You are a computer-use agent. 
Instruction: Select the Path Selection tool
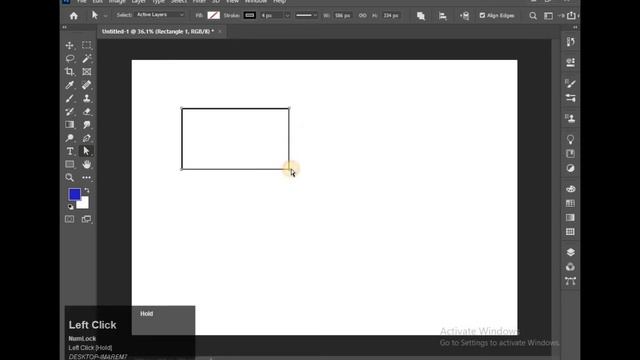pos(87,151)
